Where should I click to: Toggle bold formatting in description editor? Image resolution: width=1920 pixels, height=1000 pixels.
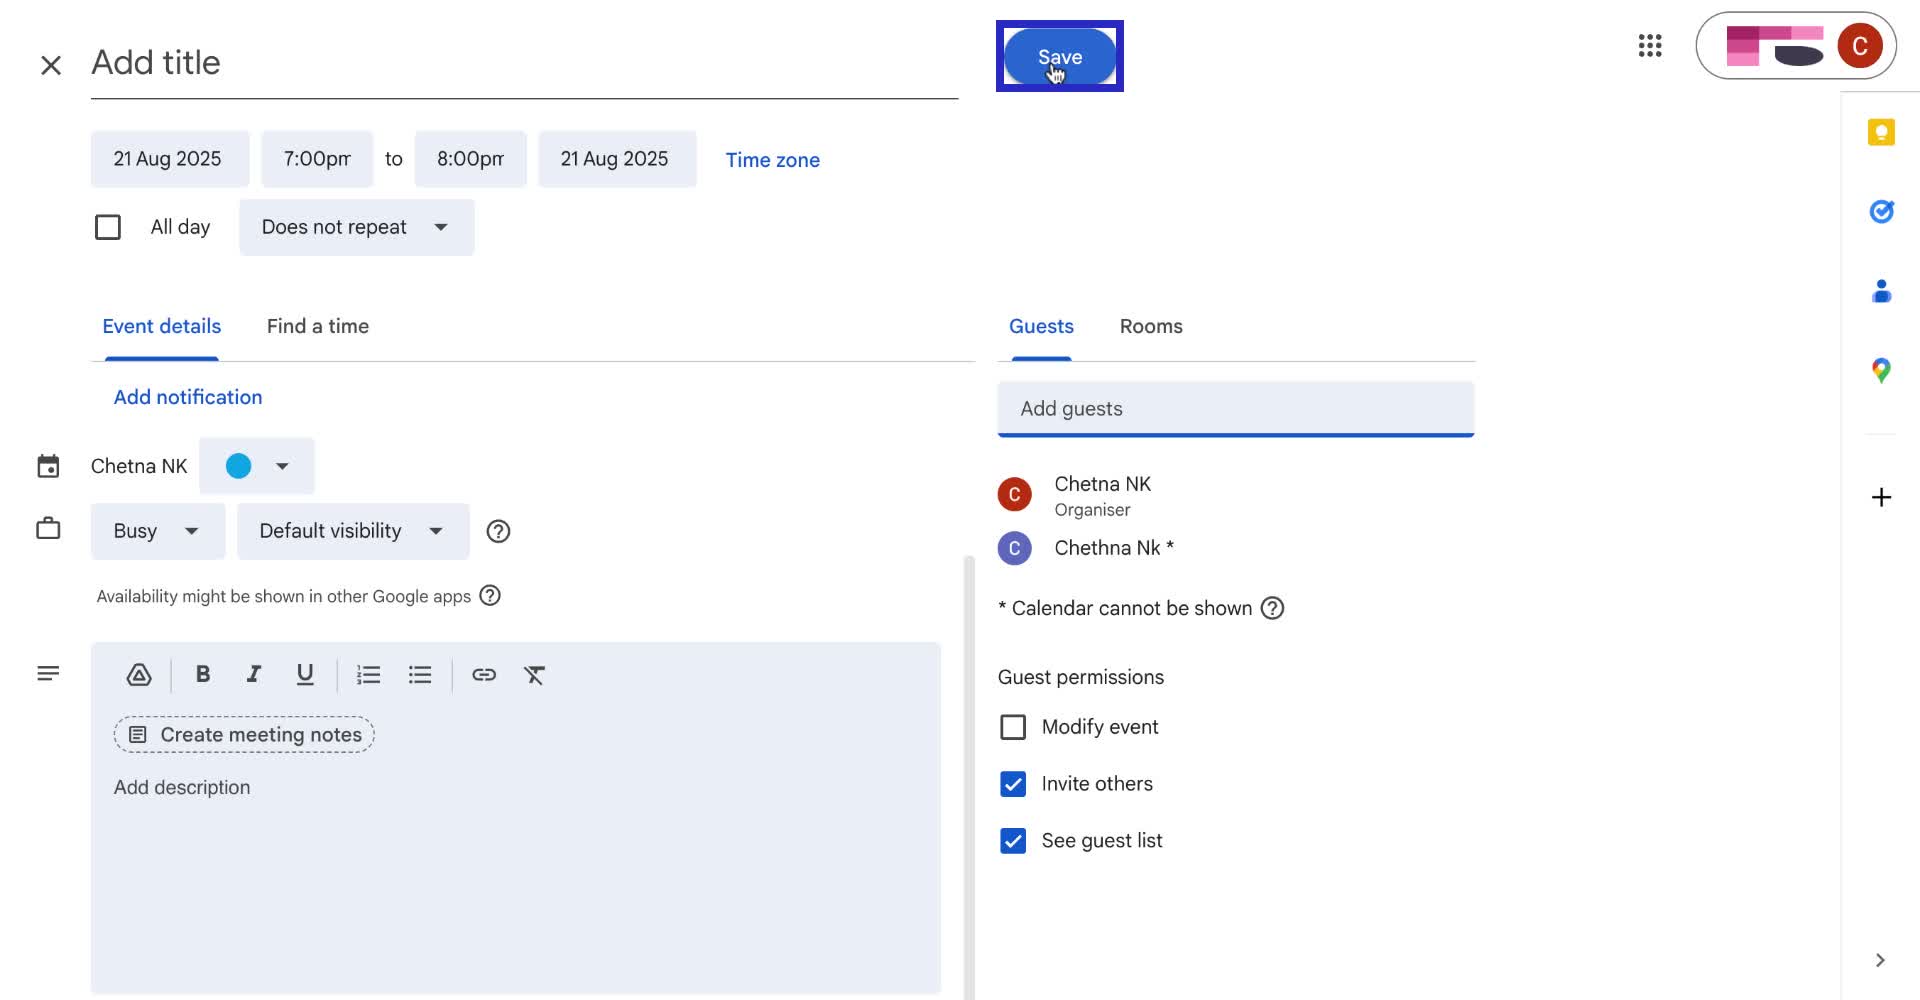pyautogui.click(x=203, y=674)
